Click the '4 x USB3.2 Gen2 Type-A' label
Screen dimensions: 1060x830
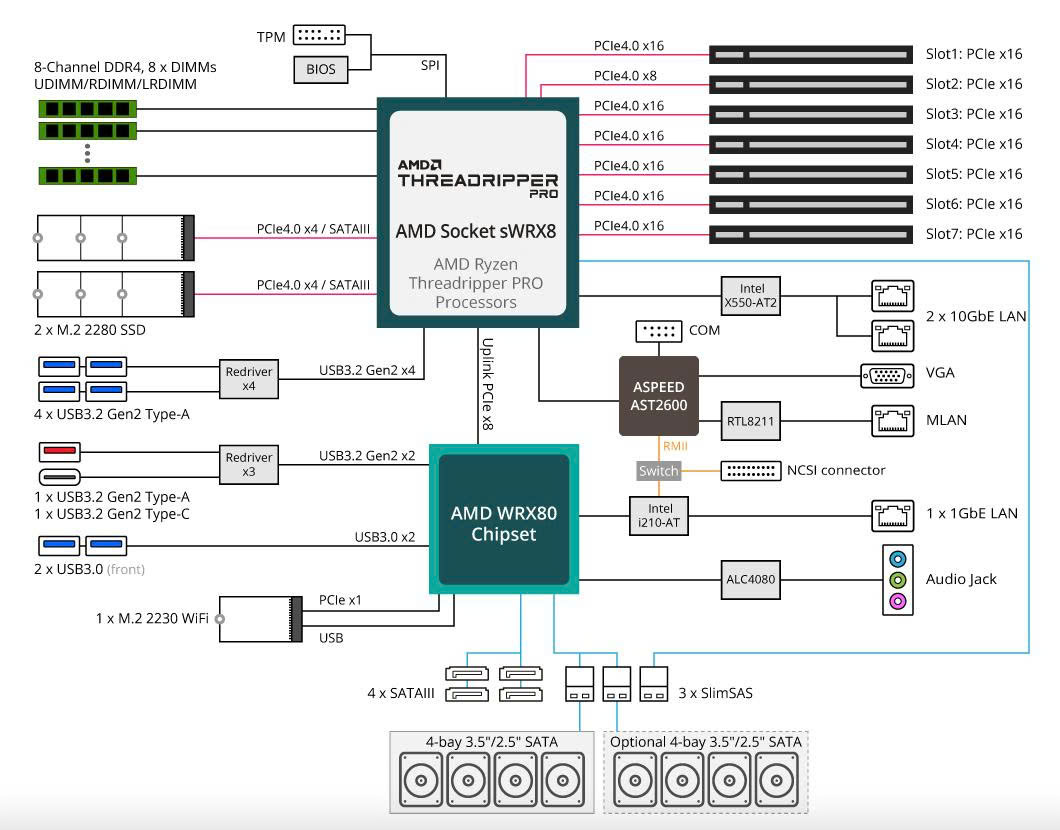point(112,414)
